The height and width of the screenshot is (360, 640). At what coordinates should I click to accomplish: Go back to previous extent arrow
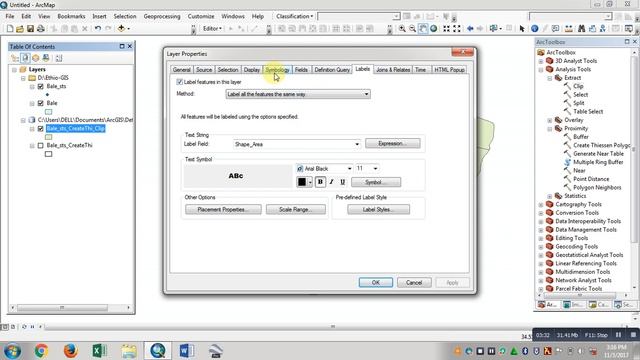tap(470, 29)
